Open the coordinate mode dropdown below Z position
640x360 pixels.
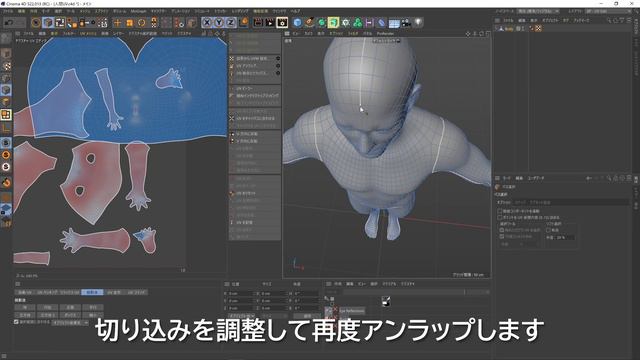241,316
